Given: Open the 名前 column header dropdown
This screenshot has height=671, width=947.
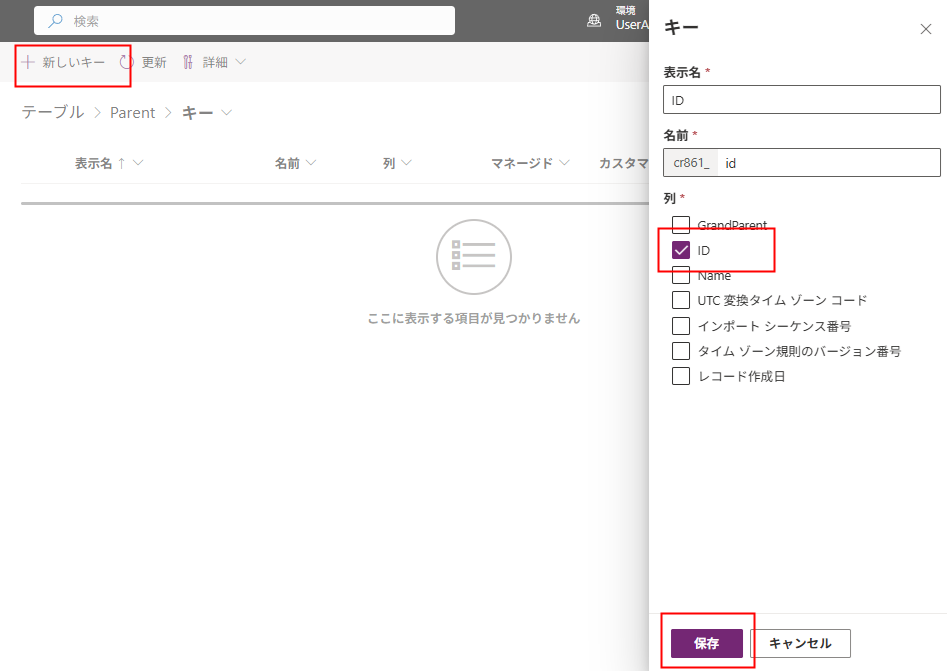Looking at the screenshot, I should (311, 163).
